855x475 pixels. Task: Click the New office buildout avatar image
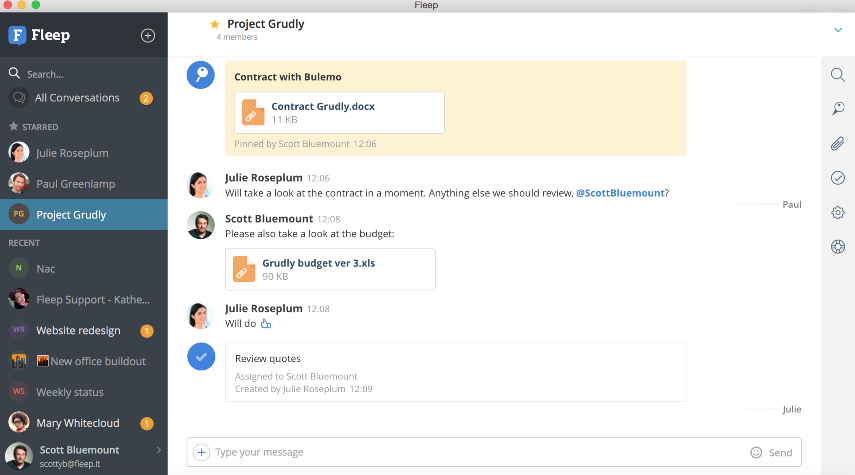click(19, 360)
